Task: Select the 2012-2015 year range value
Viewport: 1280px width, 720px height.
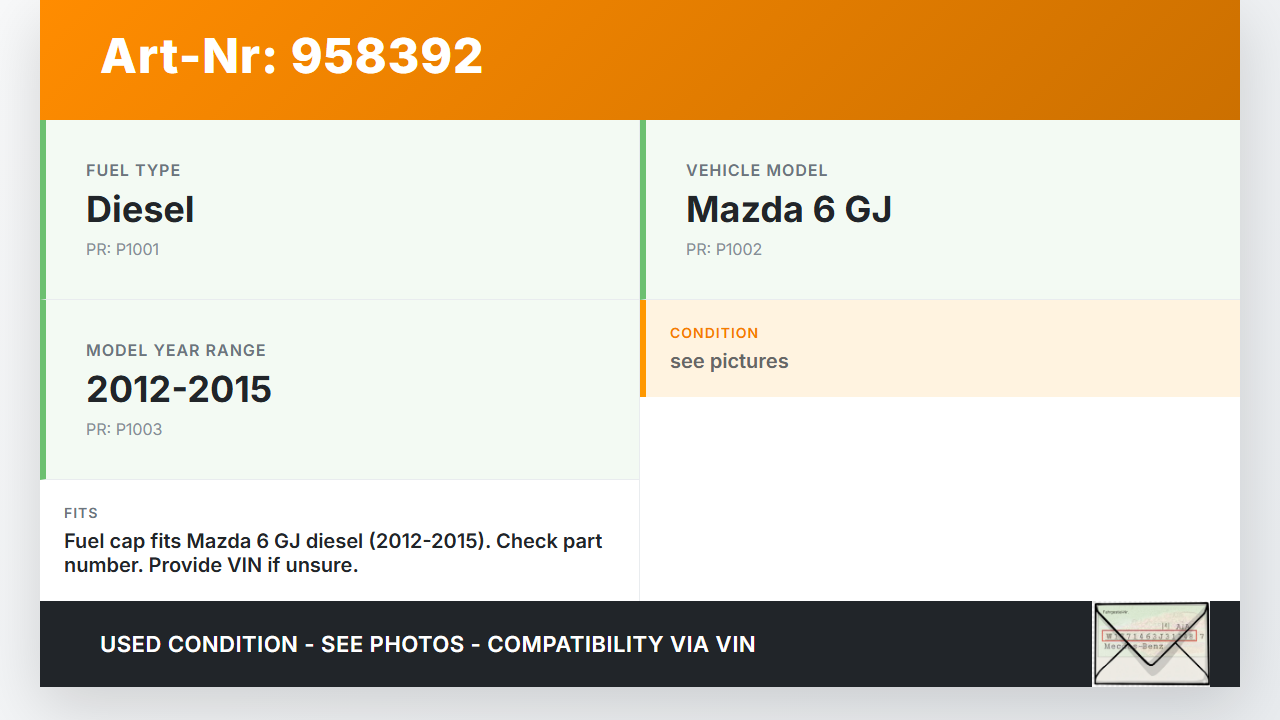Action: pyautogui.click(x=179, y=389)
